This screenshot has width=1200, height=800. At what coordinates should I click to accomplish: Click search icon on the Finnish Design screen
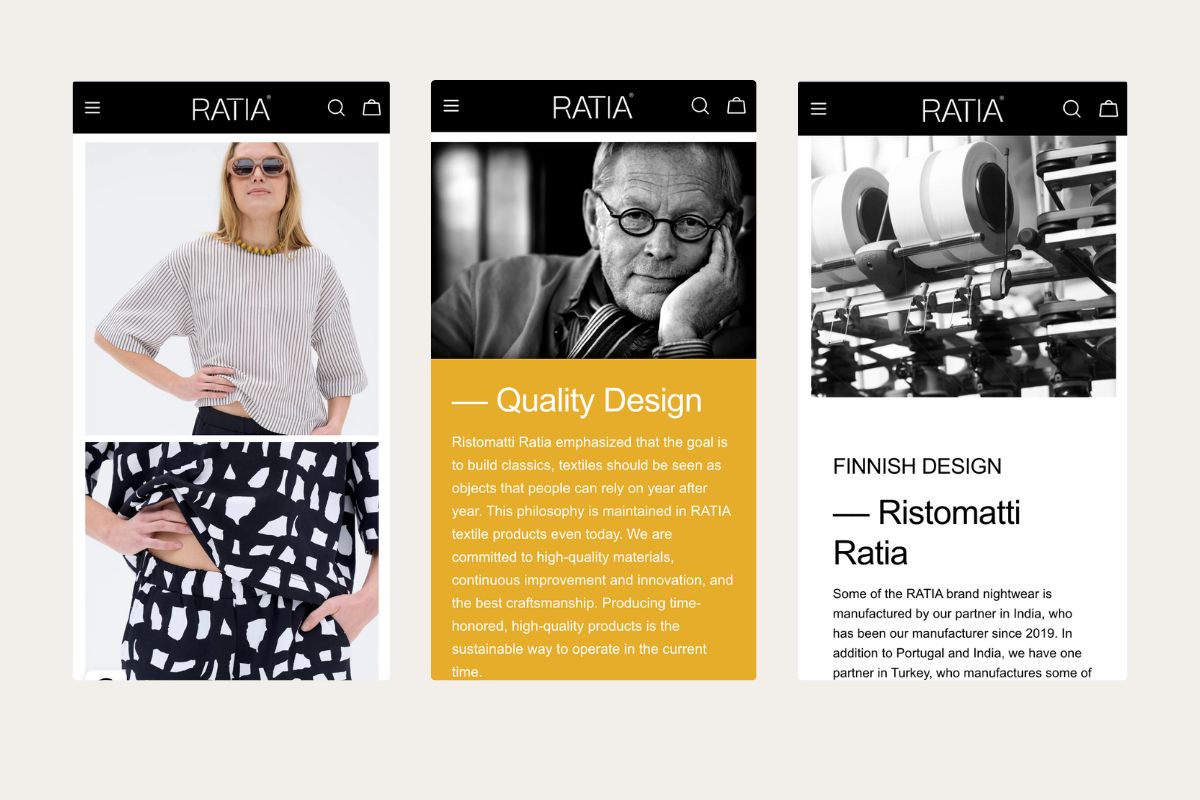1071,109
